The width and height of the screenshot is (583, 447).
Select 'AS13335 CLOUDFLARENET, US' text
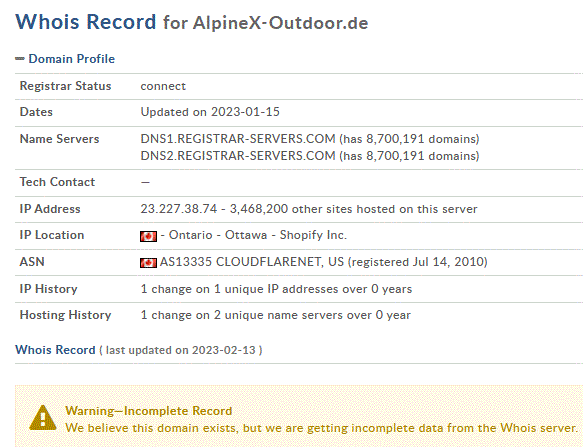click(x=252, y=262)
